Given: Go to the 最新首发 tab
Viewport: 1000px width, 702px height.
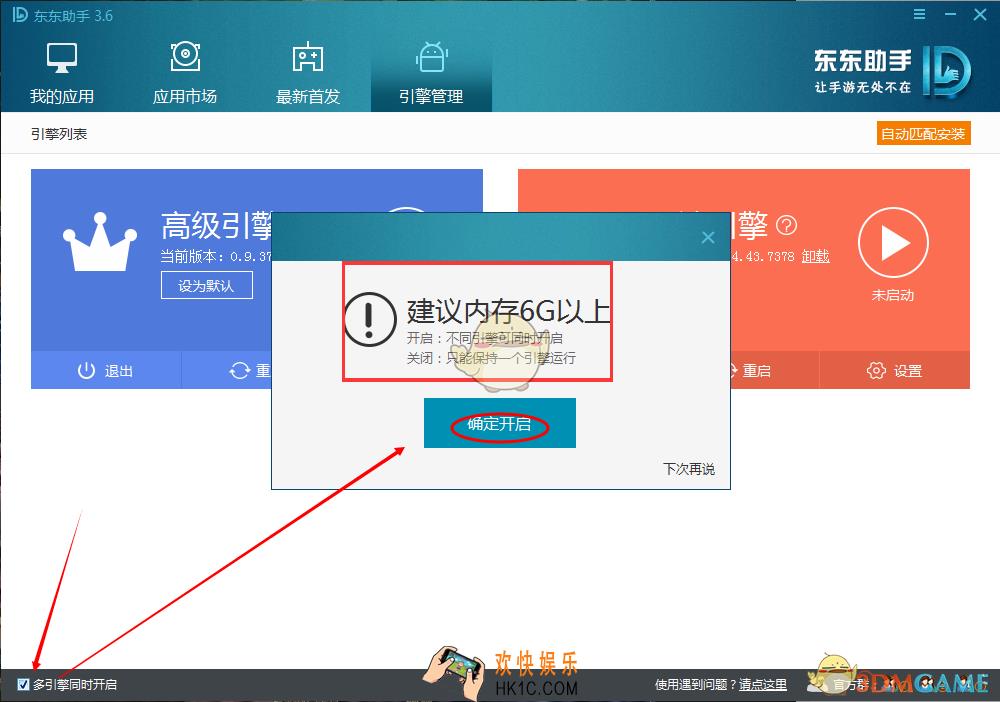Looking at the screenshot, I should pyautogui.click(x=308, y=73).
